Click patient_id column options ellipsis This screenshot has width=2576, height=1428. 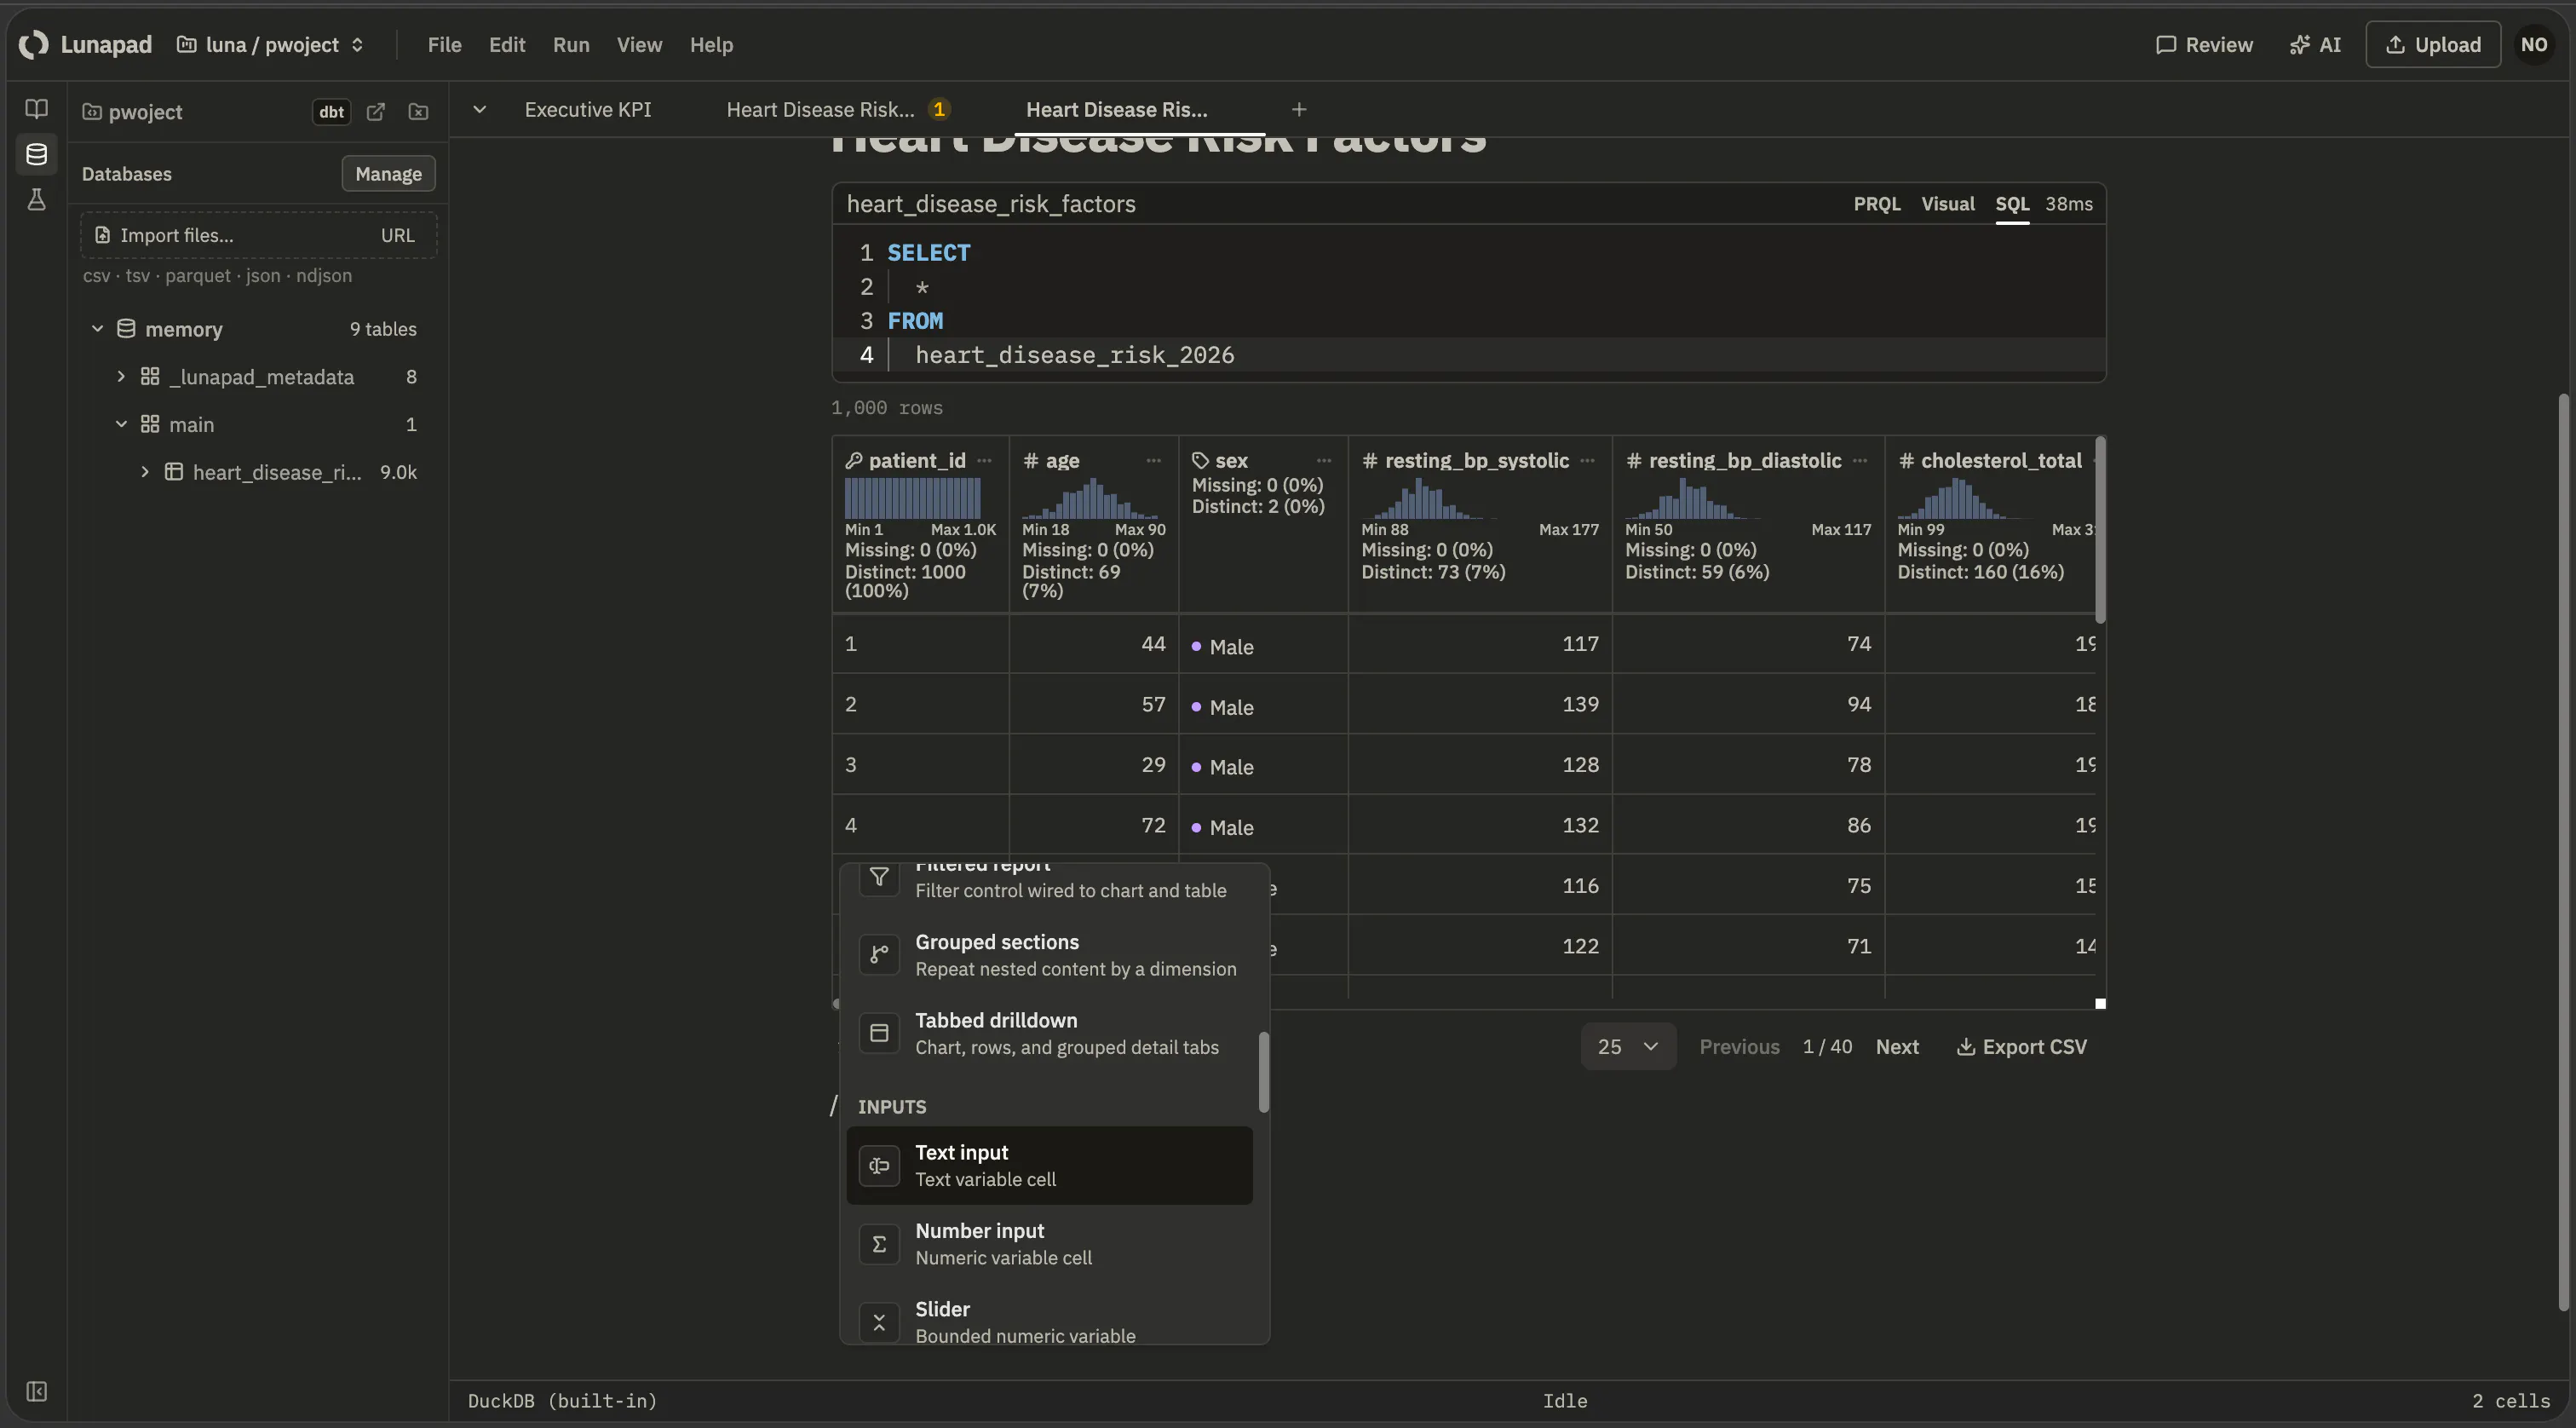984,460
